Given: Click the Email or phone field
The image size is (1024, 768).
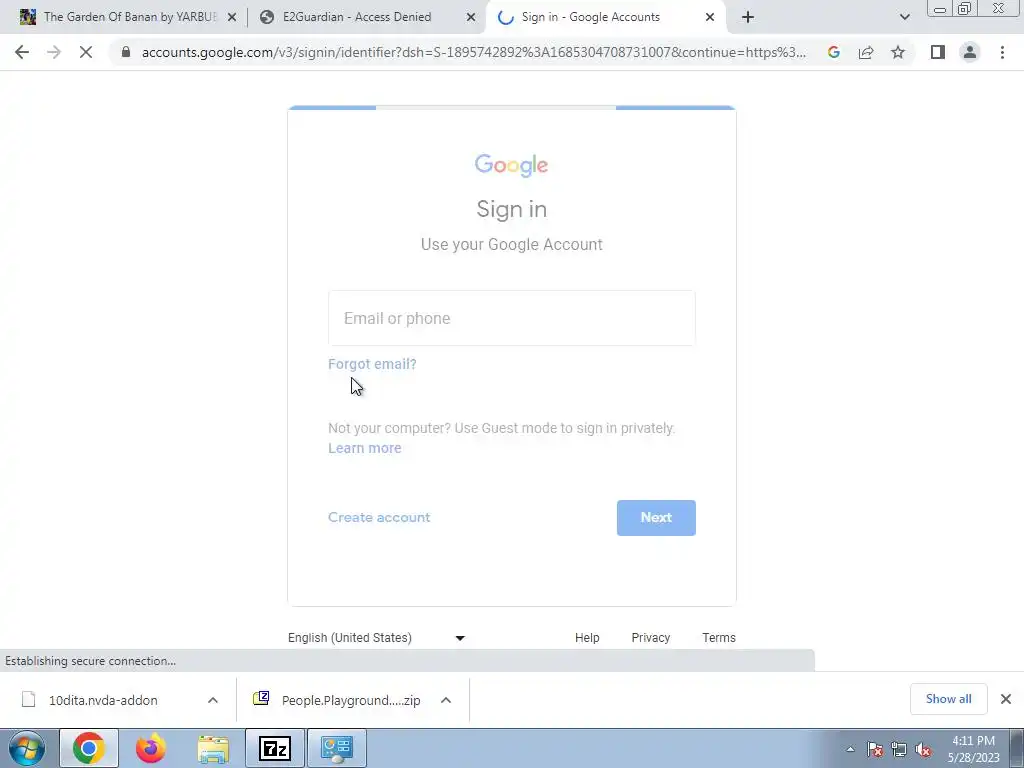Looking at the screenshot, I should click(x=511, y=318).
